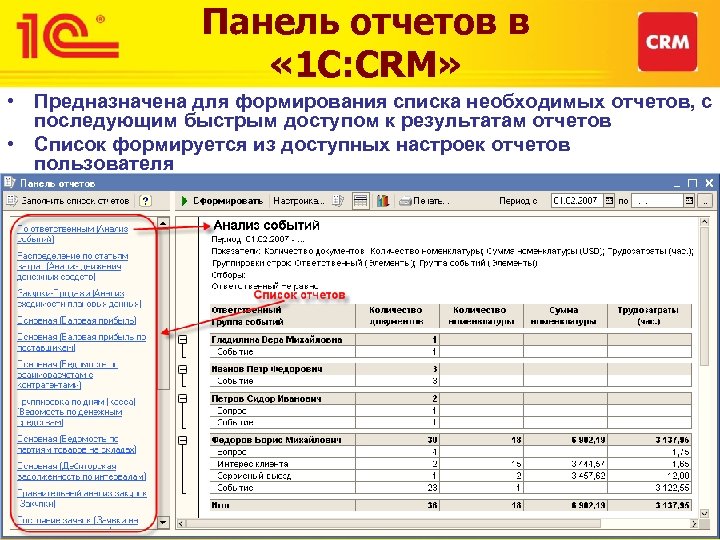
Task: Select cell Гладилина Вера Михайловна
Action: click(x=282, y=340)
